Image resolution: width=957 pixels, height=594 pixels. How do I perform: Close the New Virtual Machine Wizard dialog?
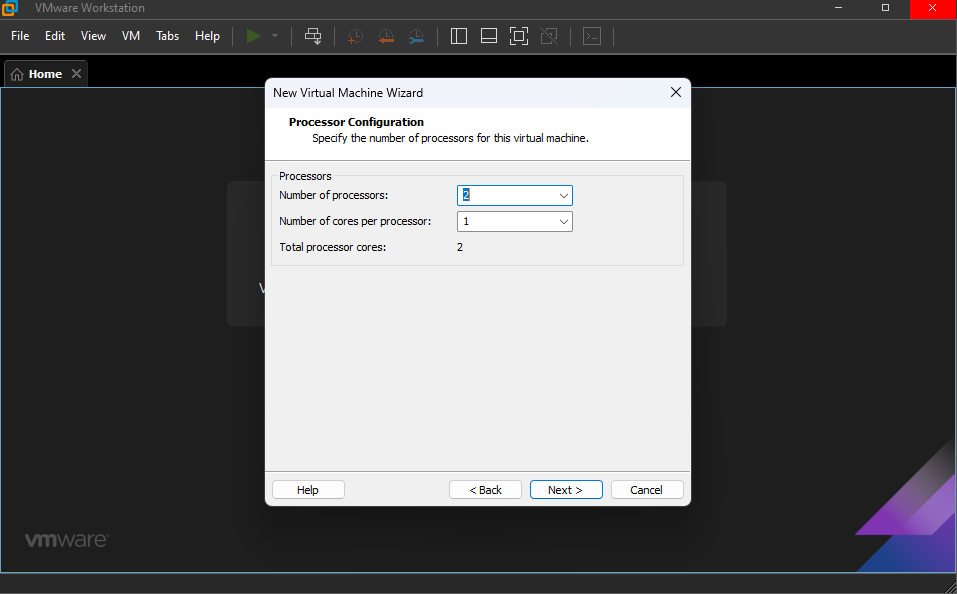pyautogui.click(x=676, y=92)
